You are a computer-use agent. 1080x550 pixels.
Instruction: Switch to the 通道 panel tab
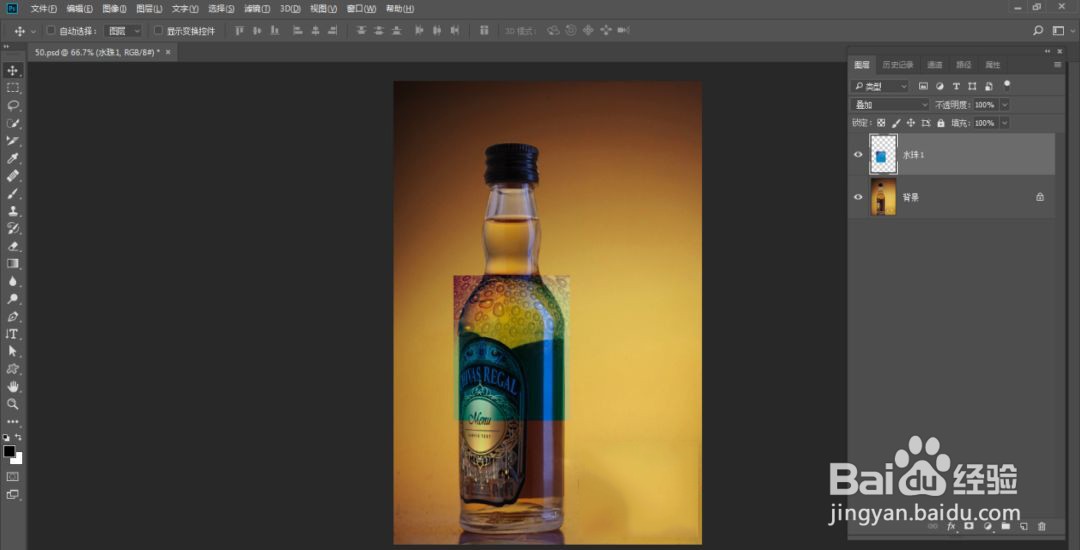(x=934, y=65)
